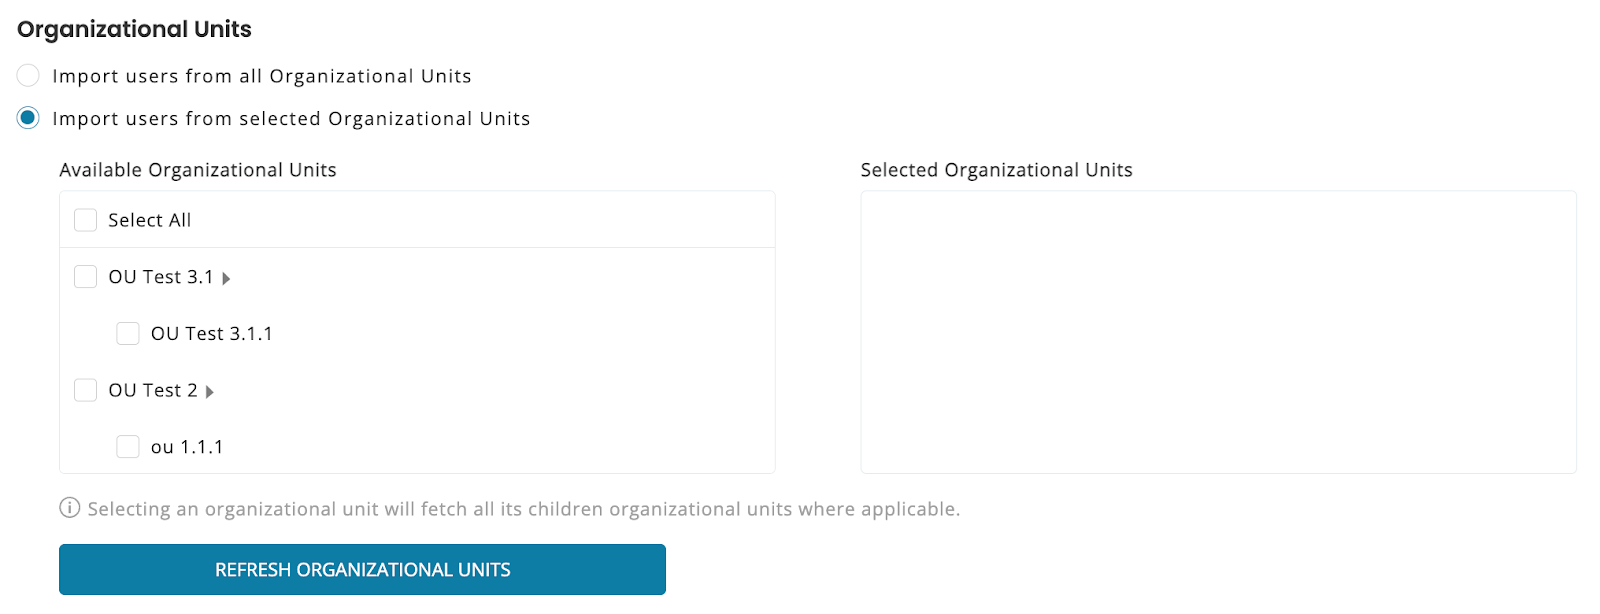1600x614 pixels.
Task: Click the OU Test 3.1.1 child item label
Action: pyautogui.click(x=211, y=334)
